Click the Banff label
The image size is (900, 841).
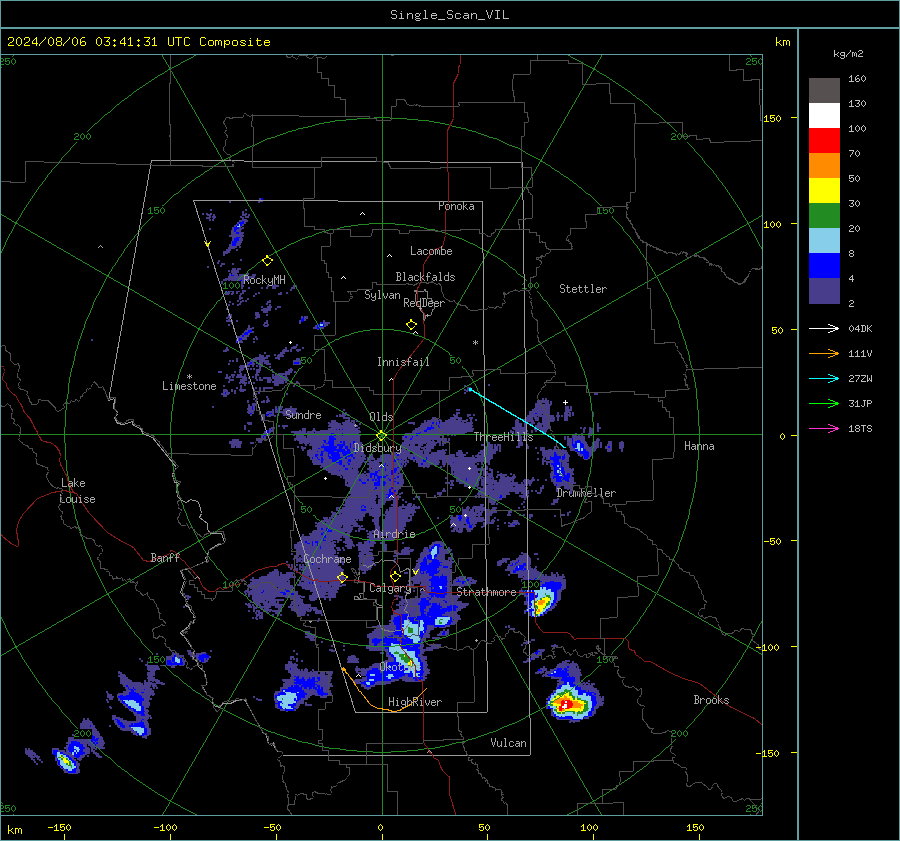coord(165,557)
